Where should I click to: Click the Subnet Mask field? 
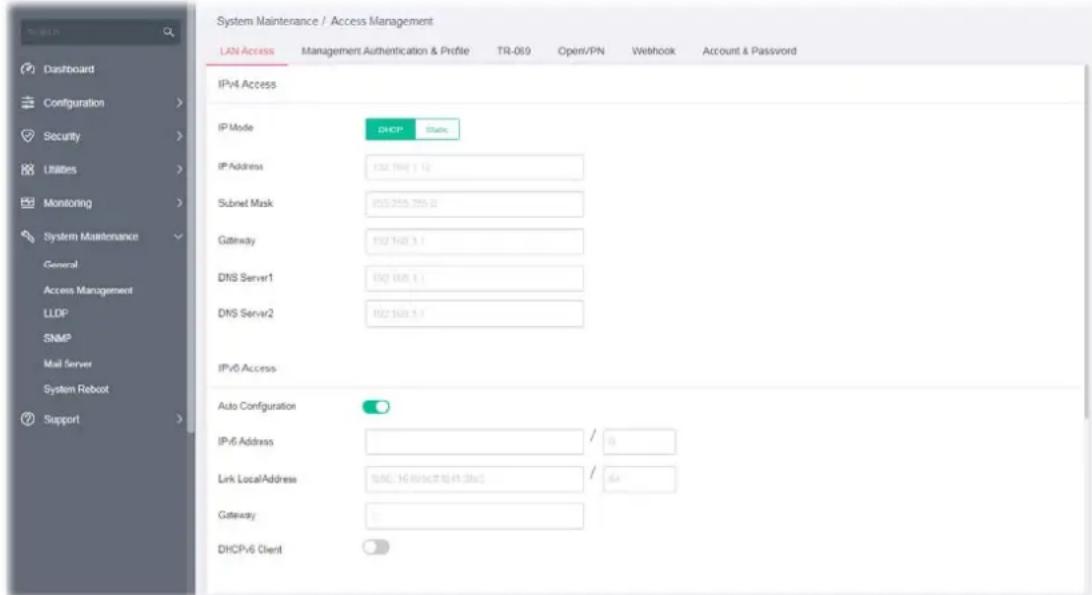point(474,203)
